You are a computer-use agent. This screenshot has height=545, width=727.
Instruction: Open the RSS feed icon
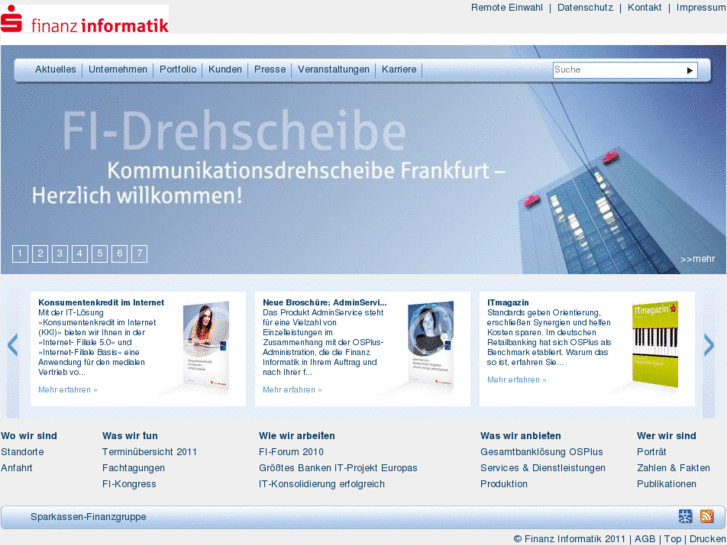coord(707,516)
